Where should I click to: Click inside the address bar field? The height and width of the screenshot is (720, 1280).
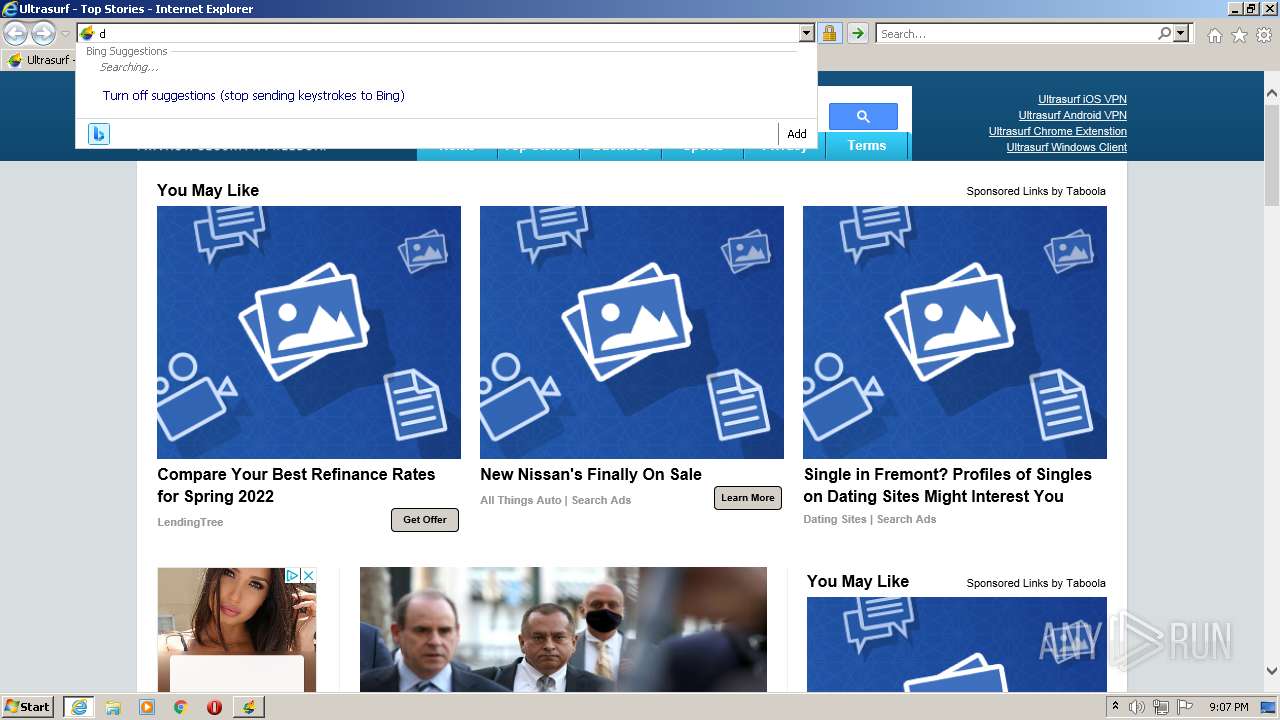438,34
